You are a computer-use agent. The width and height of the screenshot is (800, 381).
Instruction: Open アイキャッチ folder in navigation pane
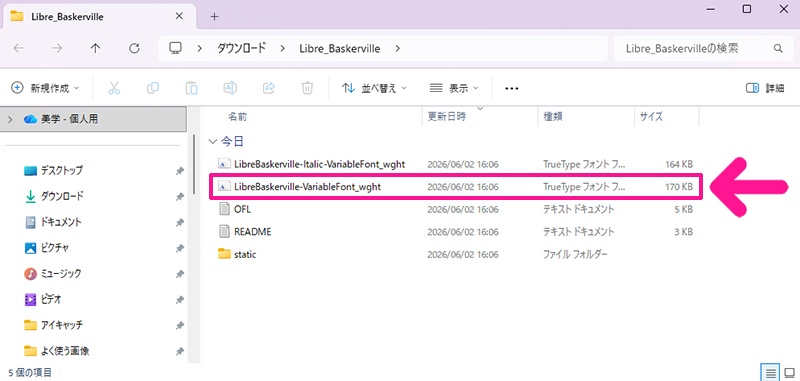(x=61, y=325)
